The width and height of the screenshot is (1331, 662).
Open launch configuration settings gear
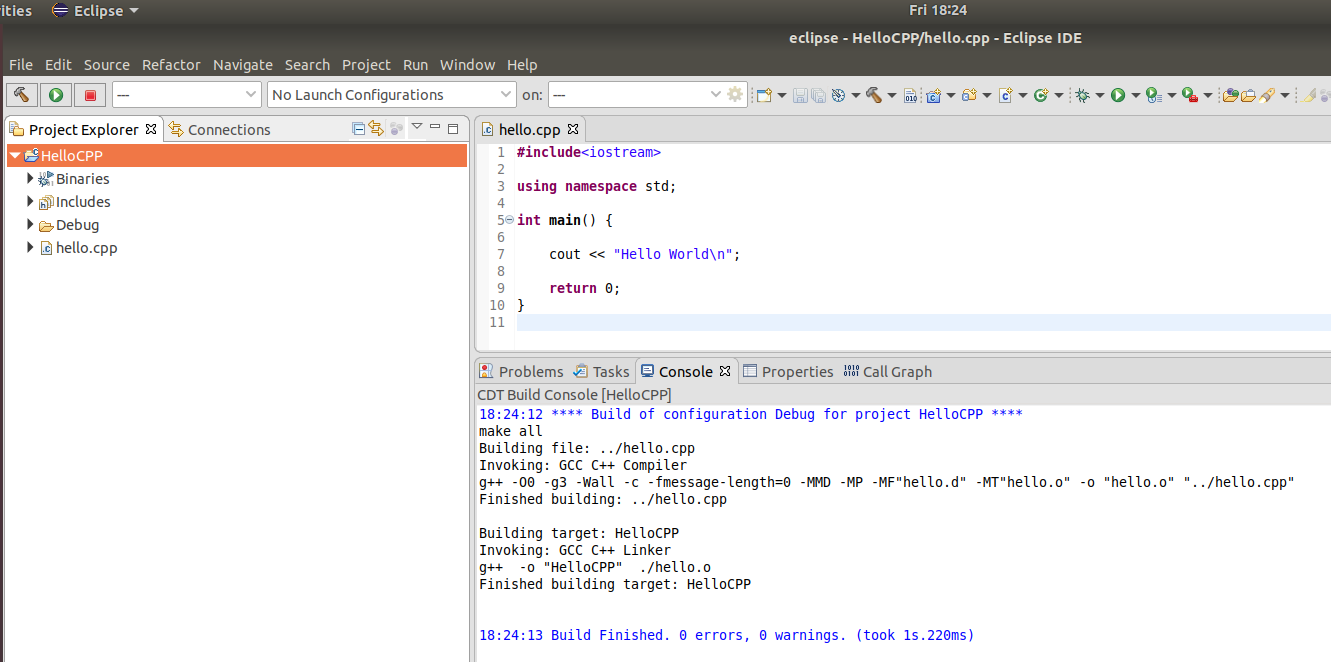point(735,95)
